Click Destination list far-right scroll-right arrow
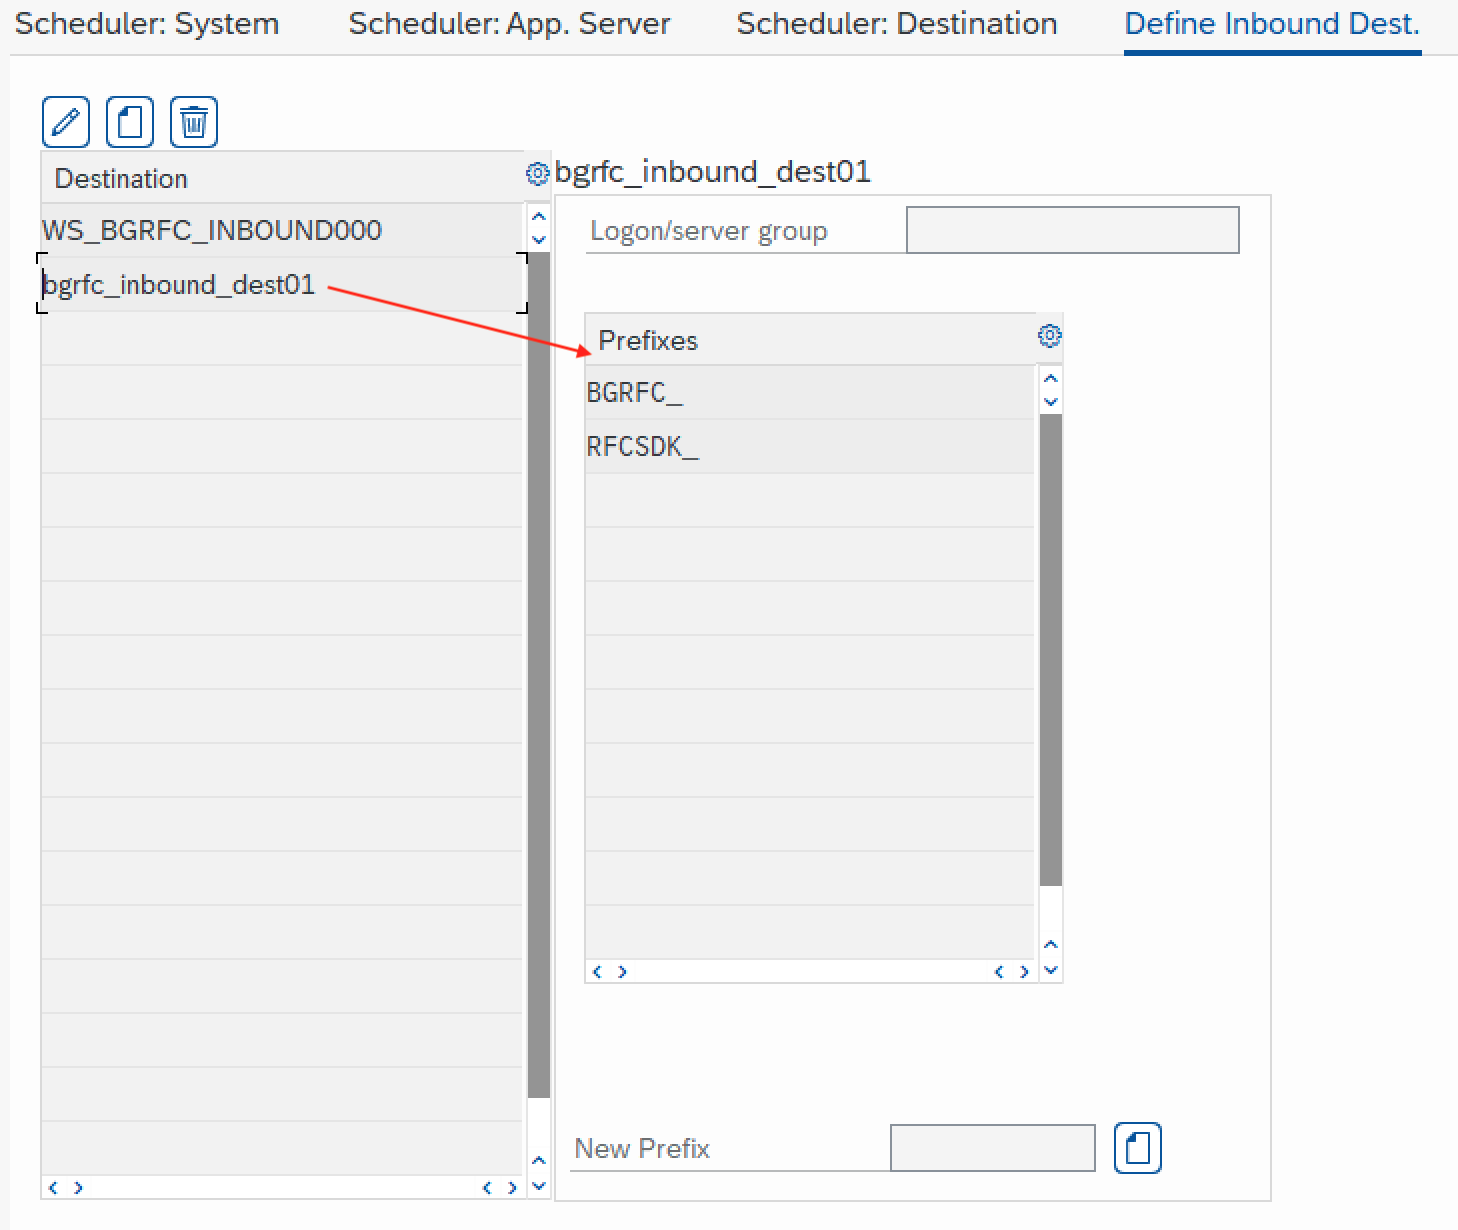 coord(512,1188)
